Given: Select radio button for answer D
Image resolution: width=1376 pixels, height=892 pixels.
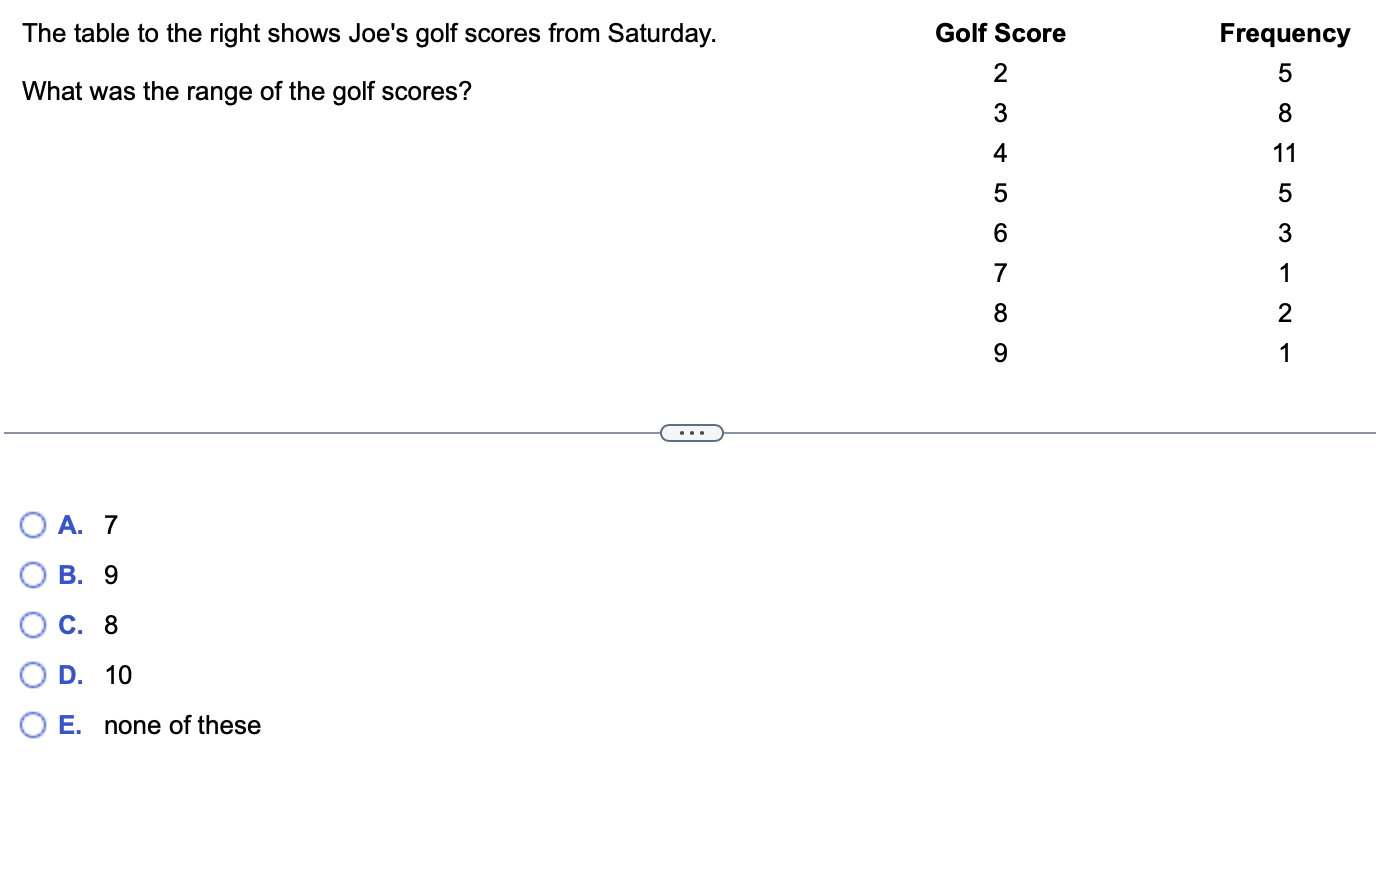Looking at the screenshot, I should coord(33,675).
